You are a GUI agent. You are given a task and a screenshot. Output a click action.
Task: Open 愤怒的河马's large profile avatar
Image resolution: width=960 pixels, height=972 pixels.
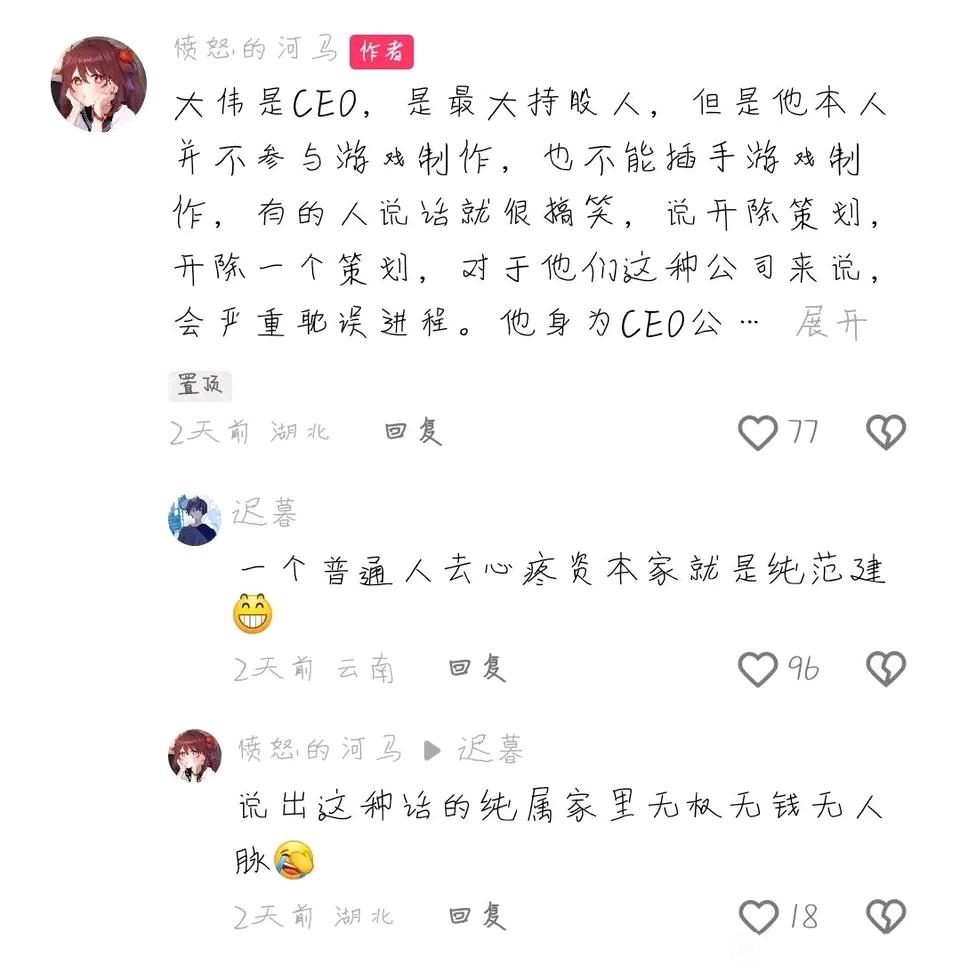99,84
